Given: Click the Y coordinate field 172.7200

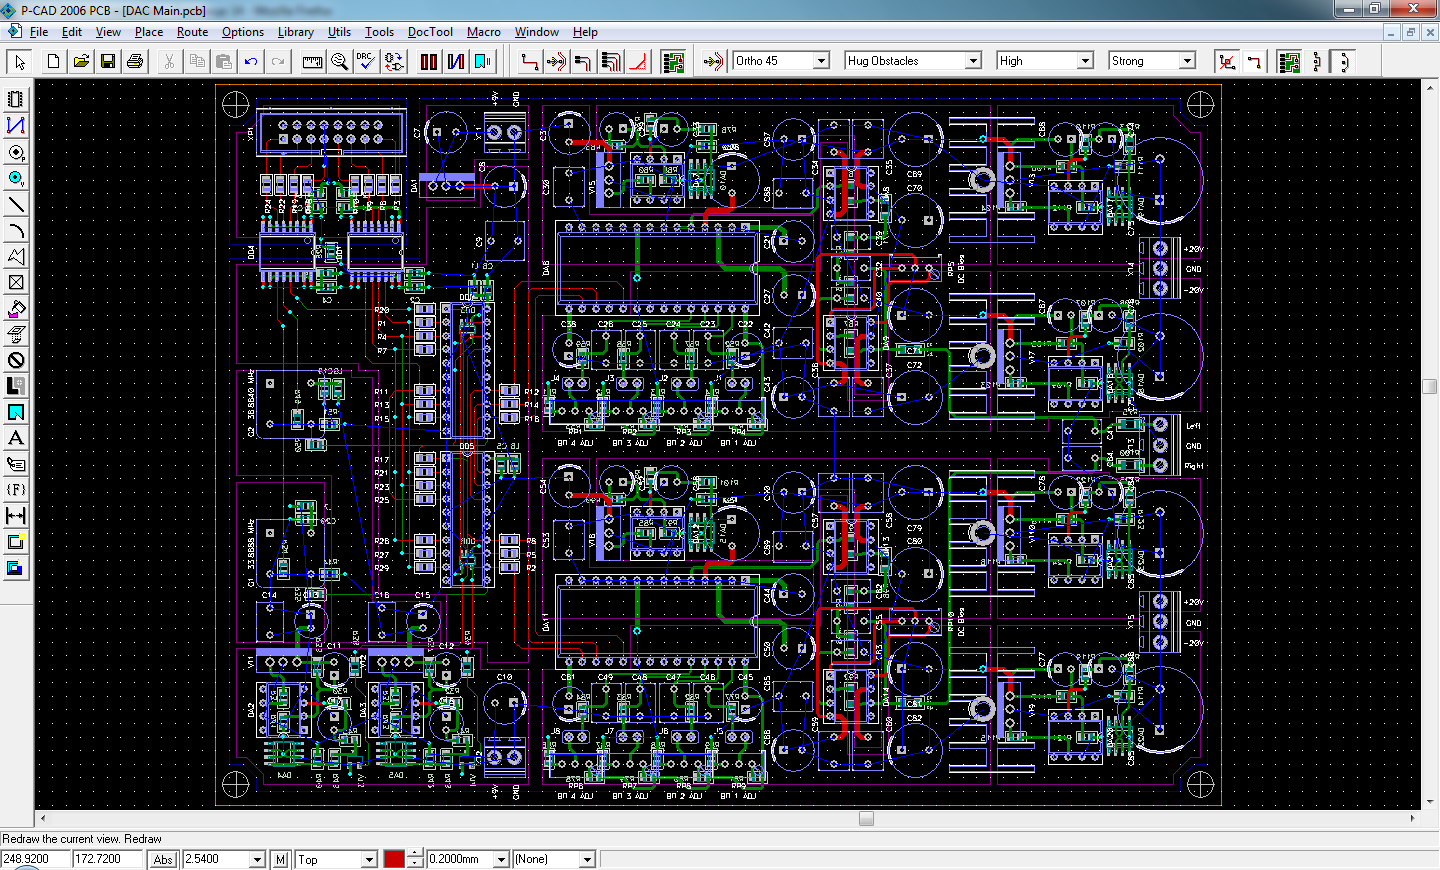Looking at the screenshot, I should (x=109, y=859).
